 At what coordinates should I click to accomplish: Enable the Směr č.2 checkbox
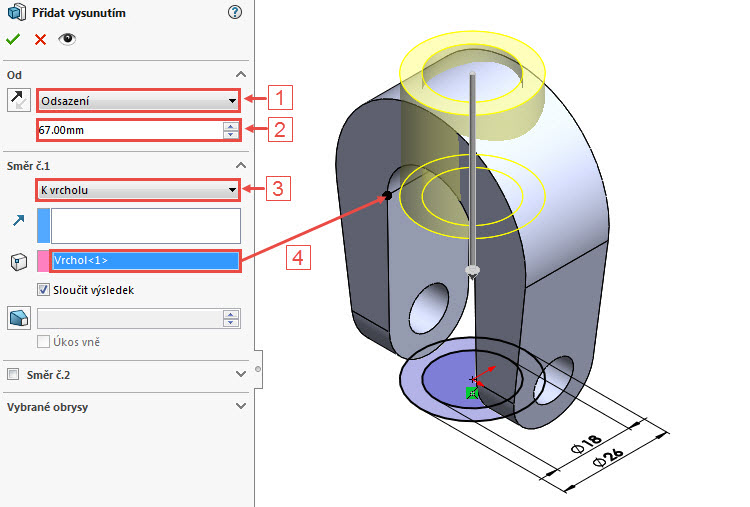click(13, 374)
